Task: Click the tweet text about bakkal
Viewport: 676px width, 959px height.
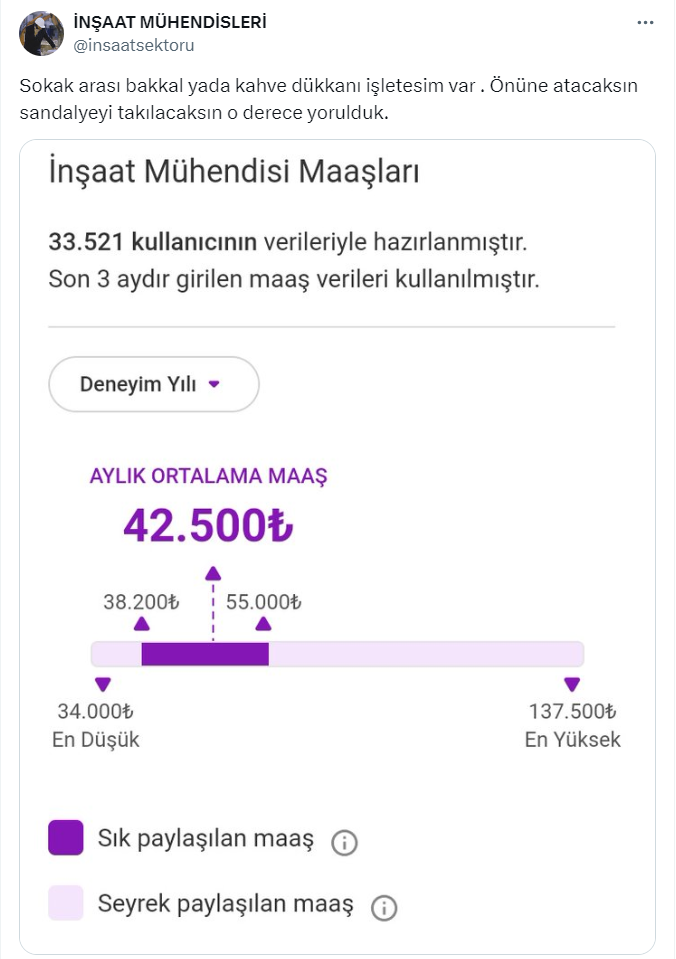Action: pyautogui.click(x=328, y=99)
